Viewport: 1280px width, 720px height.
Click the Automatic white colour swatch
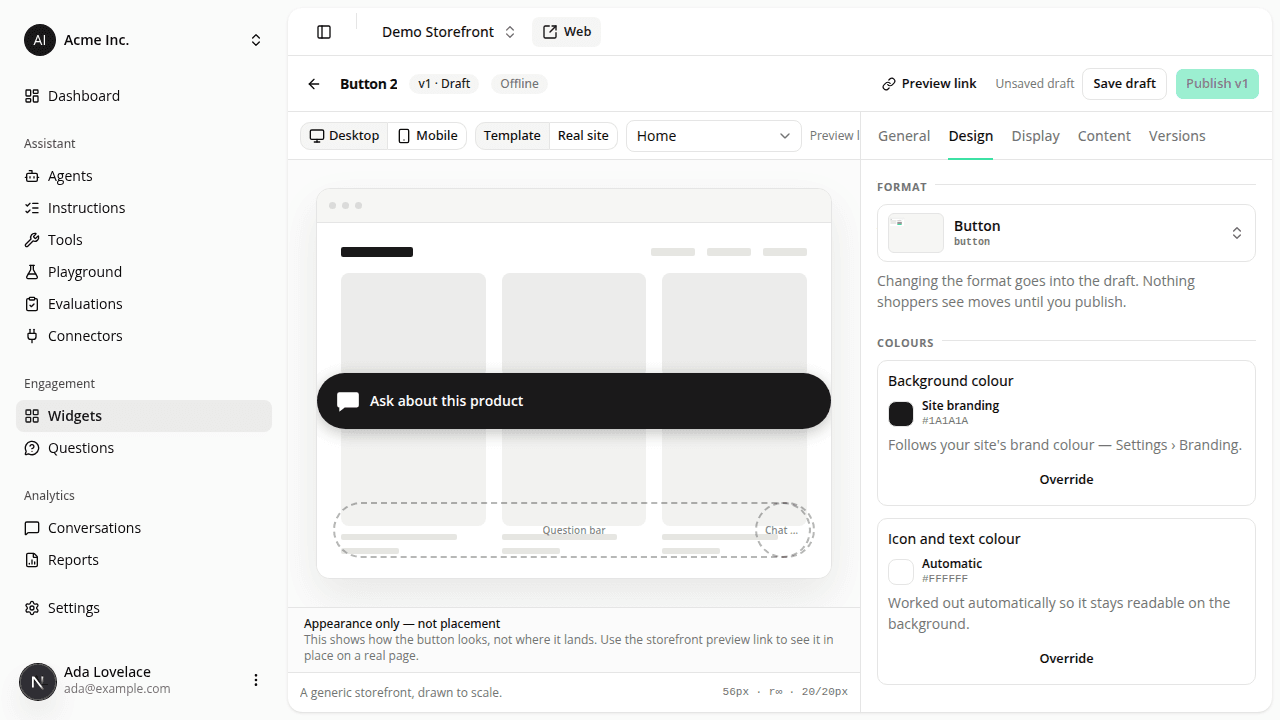[x=901, y=572]
